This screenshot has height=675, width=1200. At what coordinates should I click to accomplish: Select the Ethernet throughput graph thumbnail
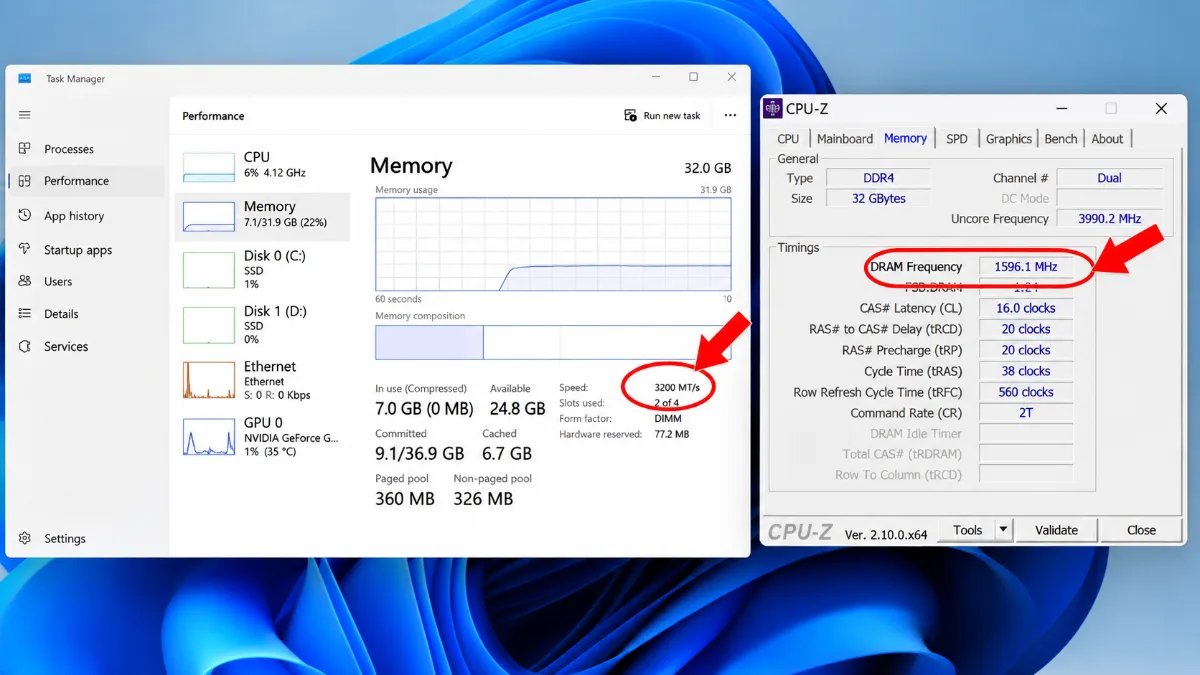209,380
